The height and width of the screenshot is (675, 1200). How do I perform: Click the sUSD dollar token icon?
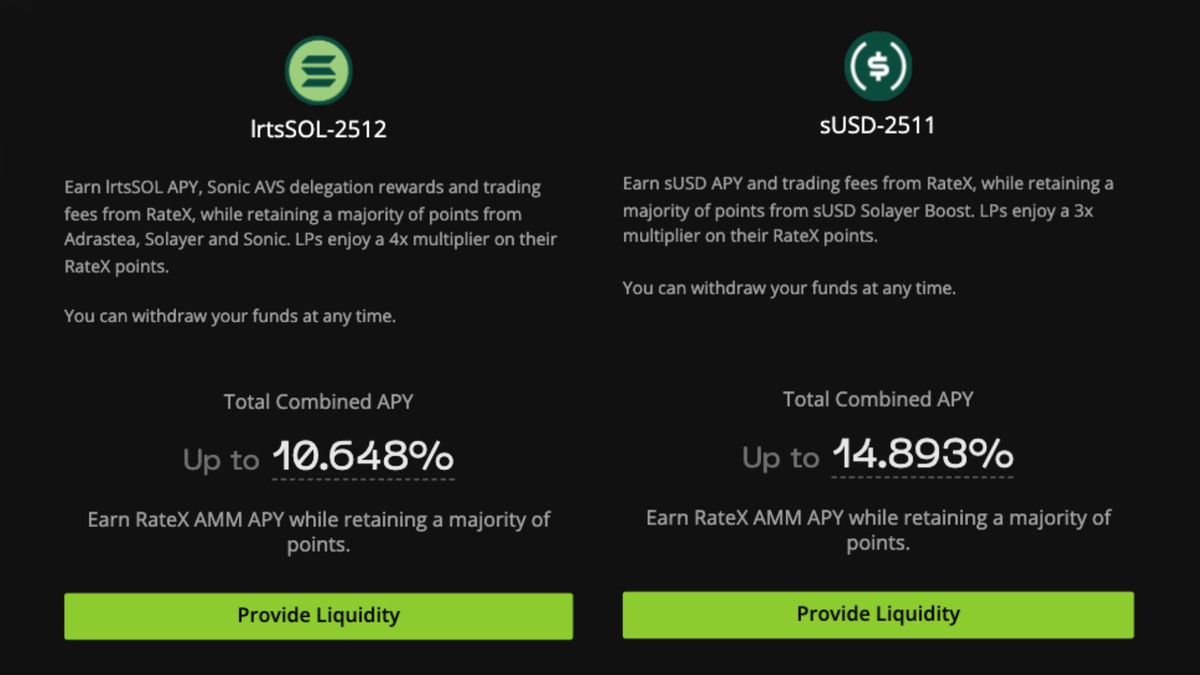(x=878, y=66)
